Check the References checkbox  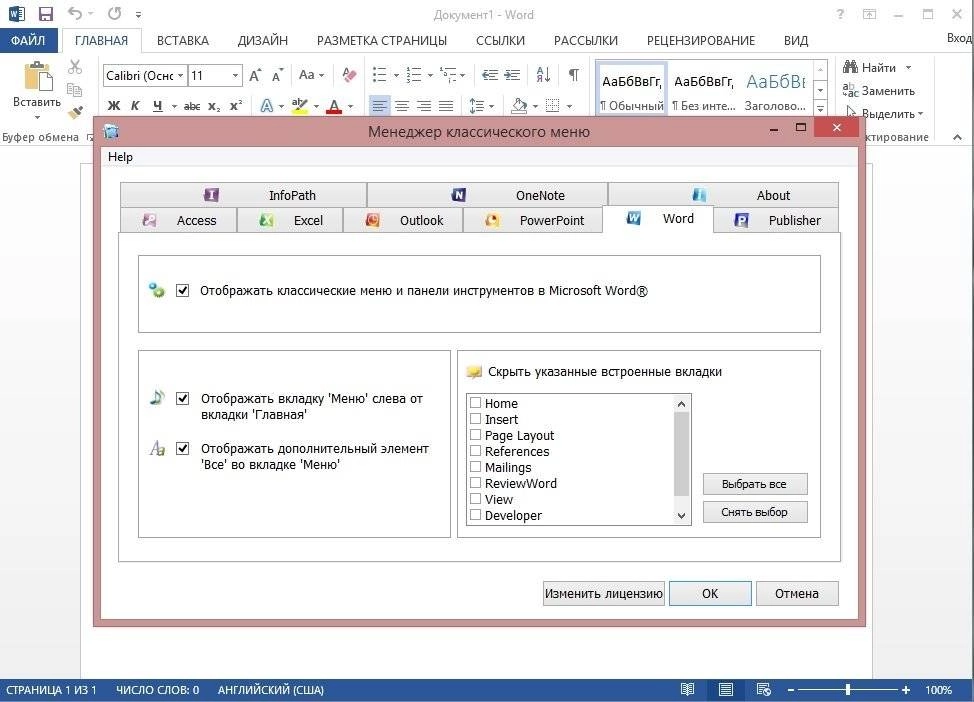[x=476, y=451]
